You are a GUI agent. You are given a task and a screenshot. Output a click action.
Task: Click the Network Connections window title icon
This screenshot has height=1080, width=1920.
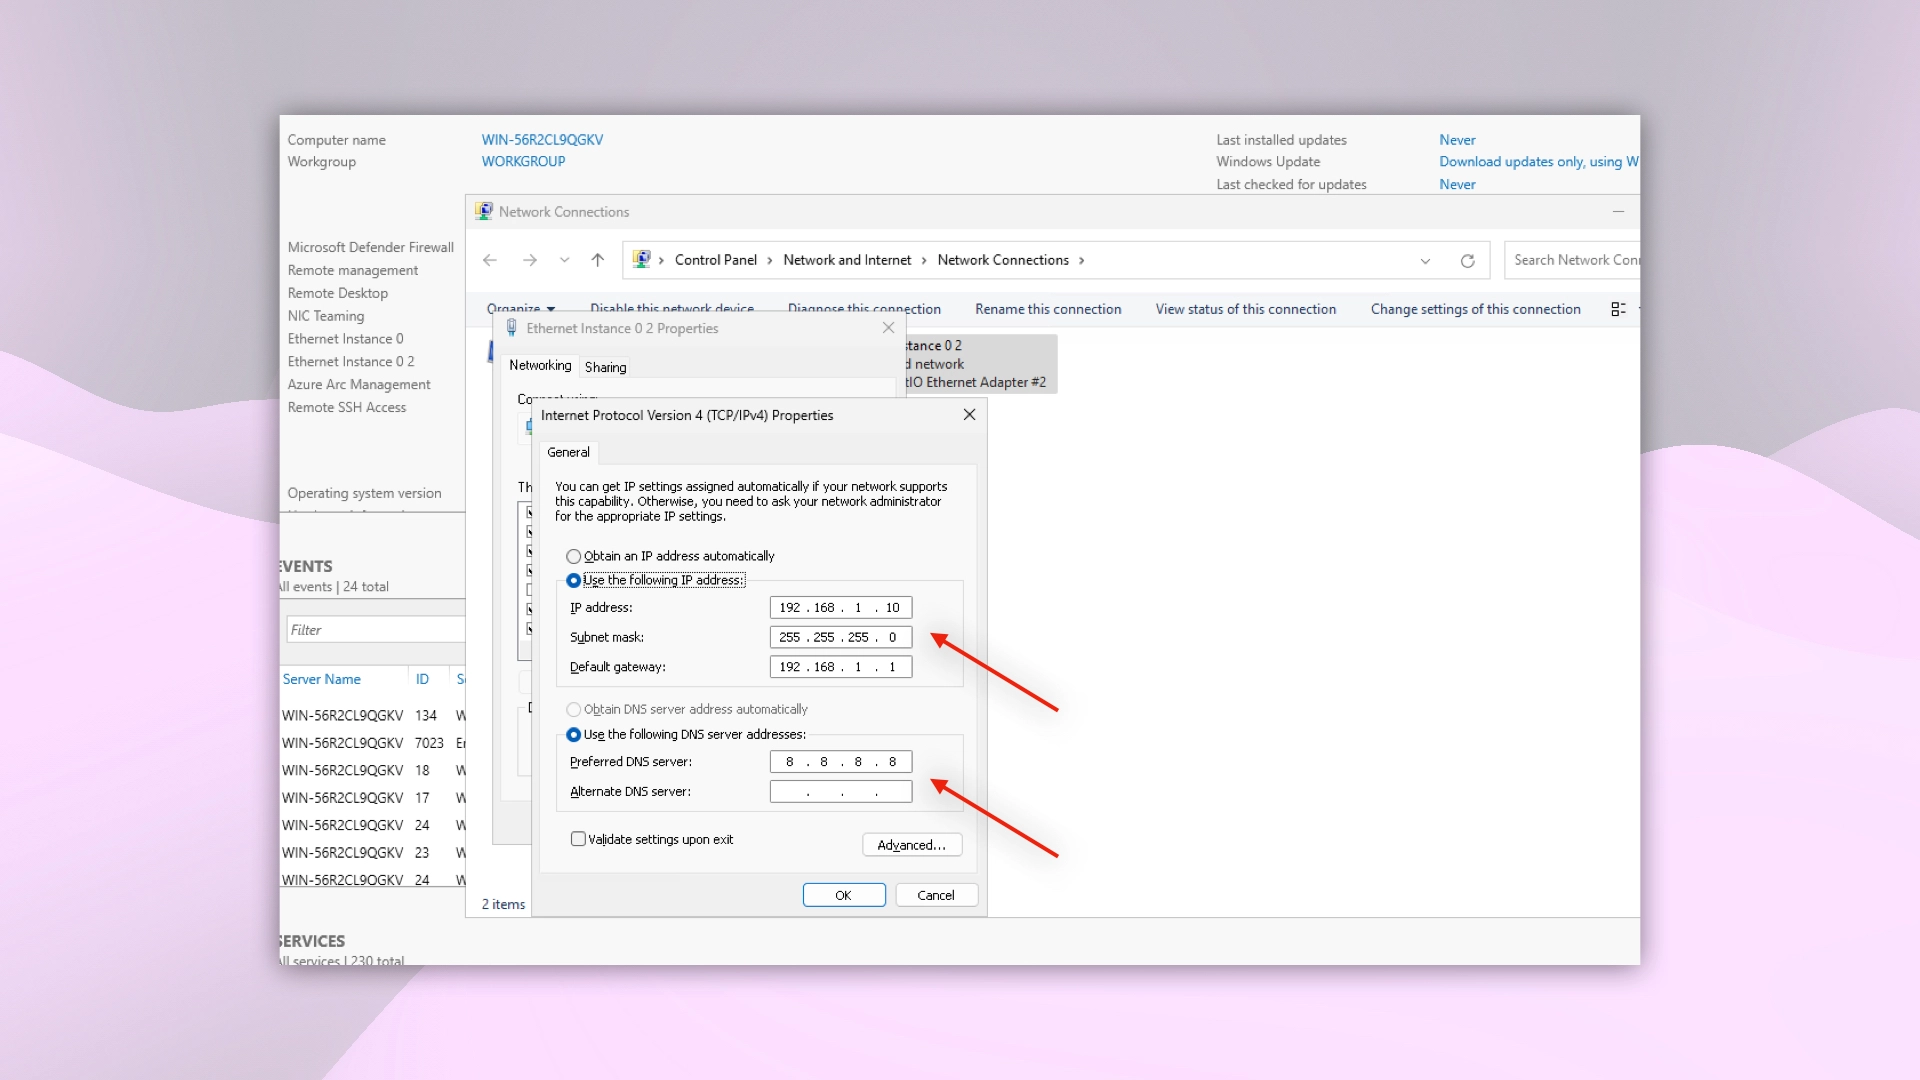tap(484, 212)
